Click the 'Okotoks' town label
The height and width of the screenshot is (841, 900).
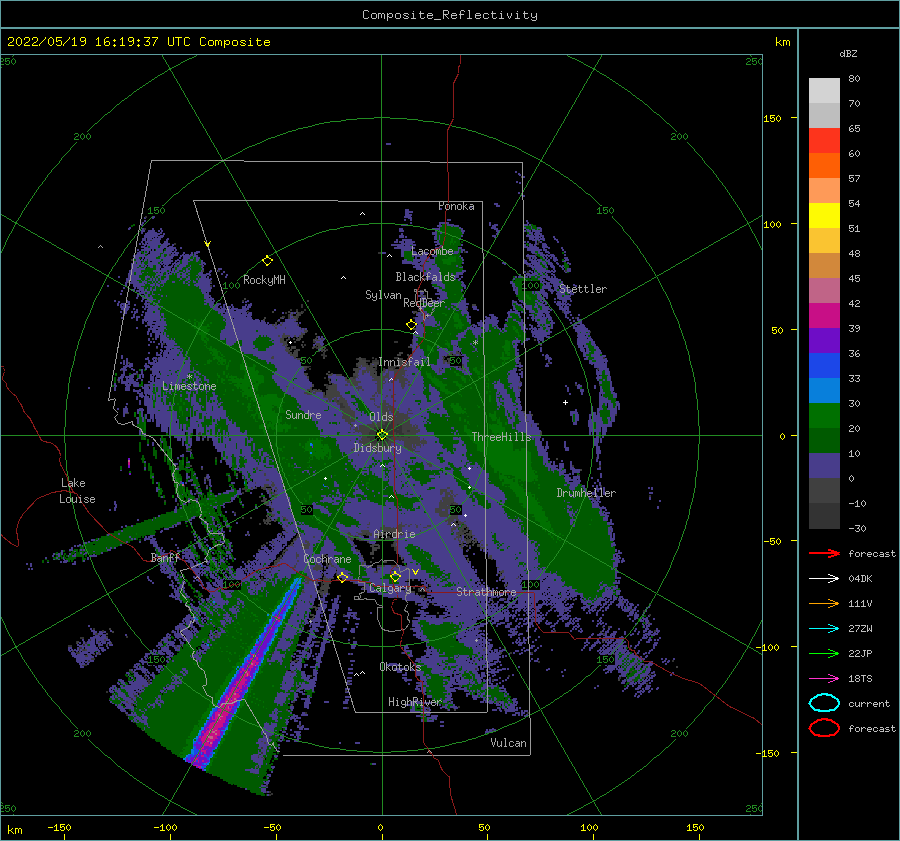(400, 667)
